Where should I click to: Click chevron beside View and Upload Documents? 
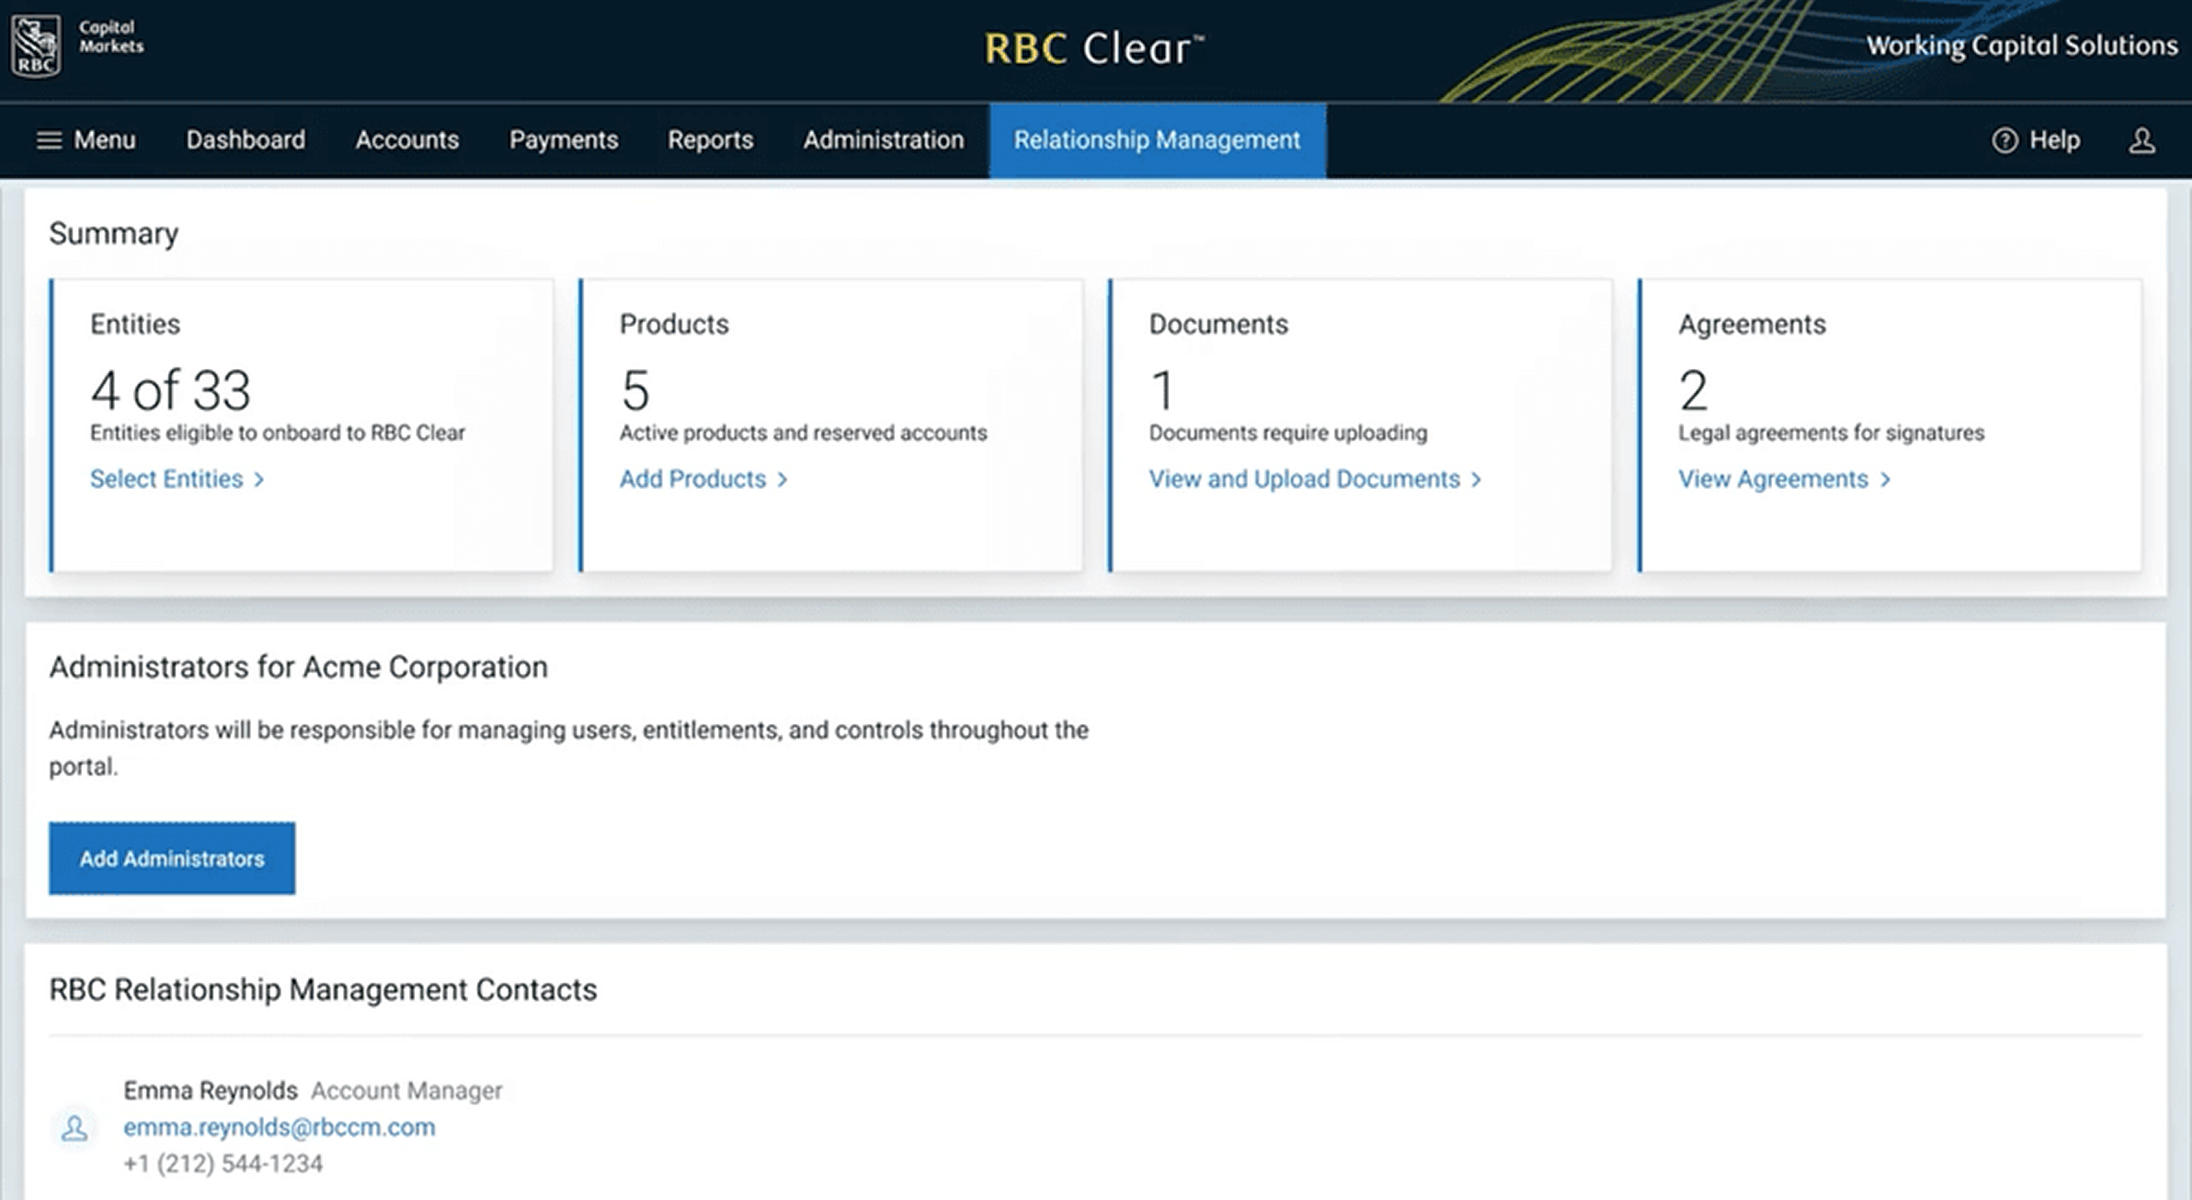pos(1476,480)
